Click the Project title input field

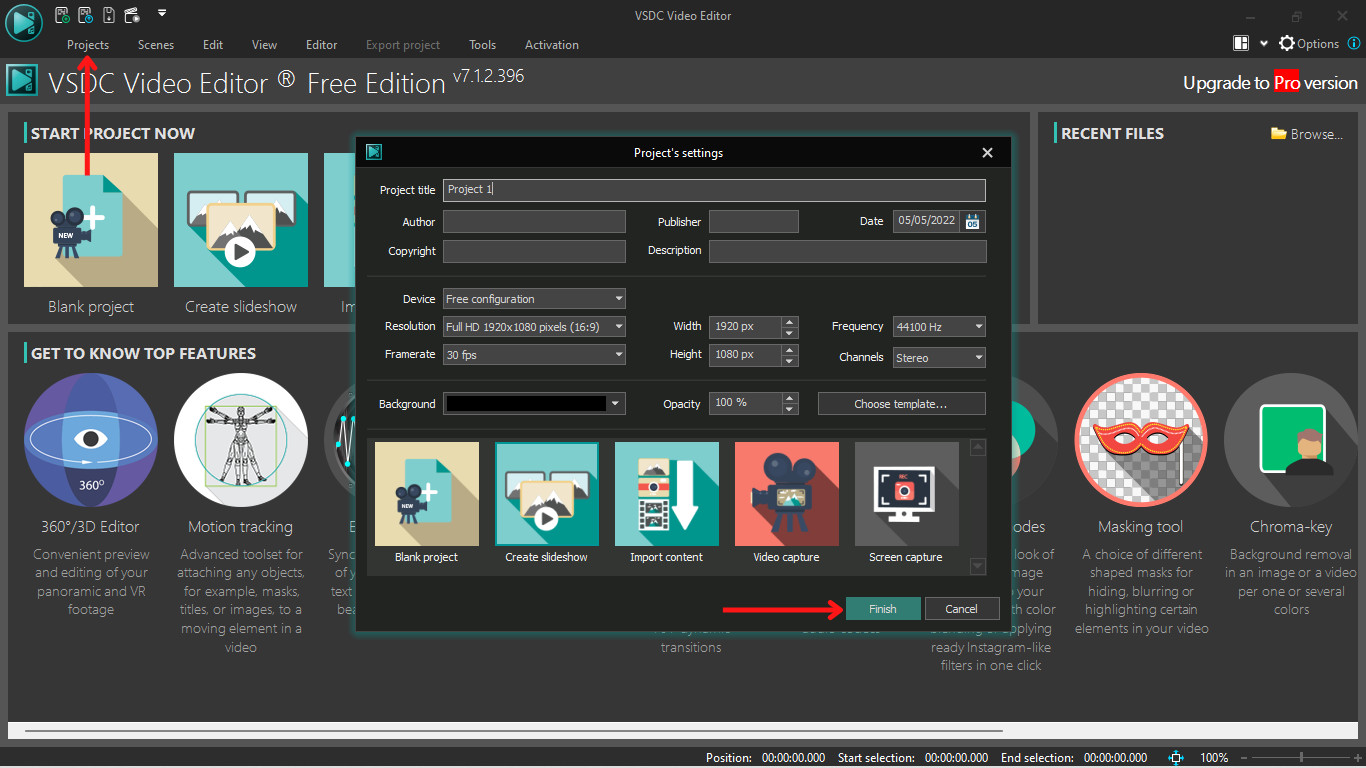[714, 190]
